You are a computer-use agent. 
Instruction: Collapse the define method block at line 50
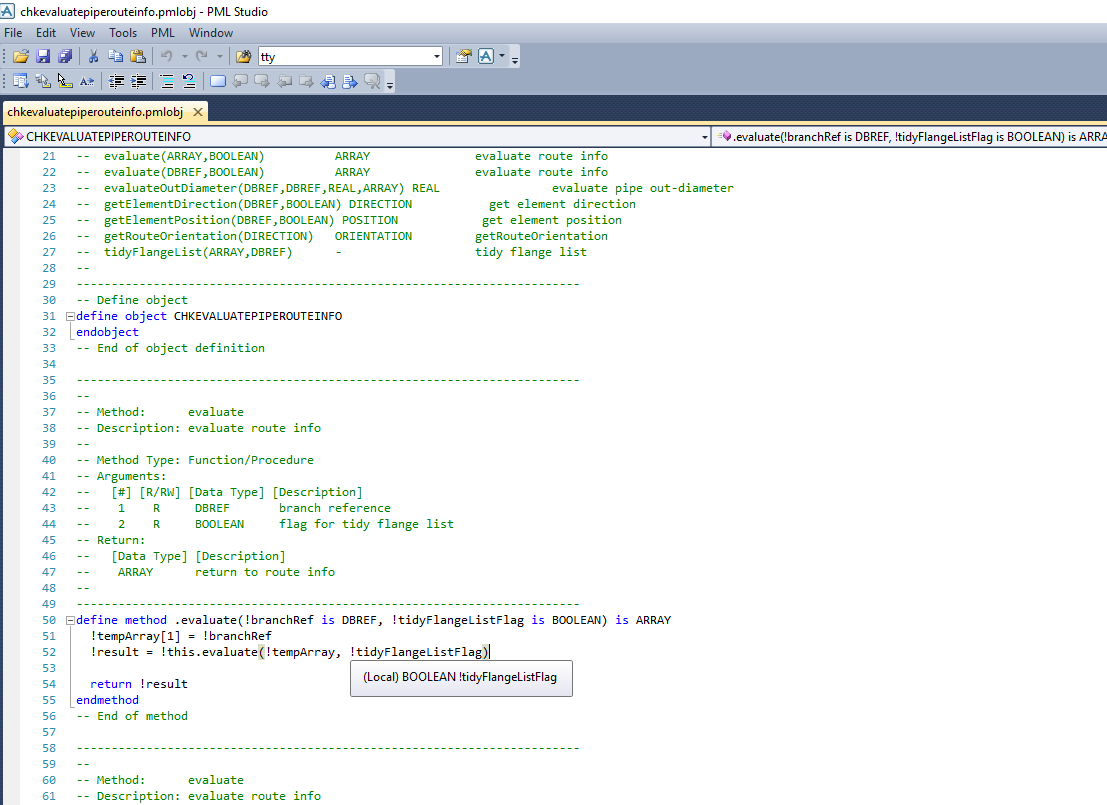click(x=71, y=621)
